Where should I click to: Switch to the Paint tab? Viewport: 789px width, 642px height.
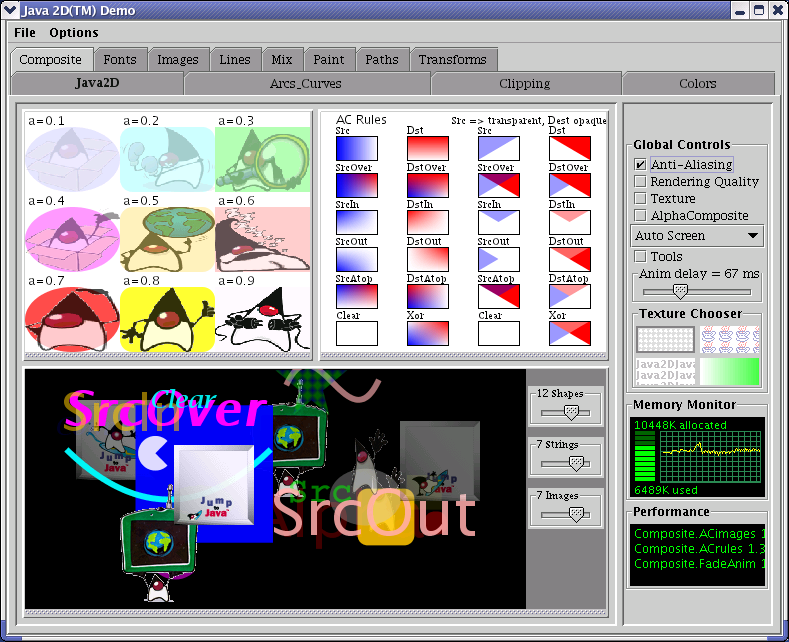[x=329, y=59]
